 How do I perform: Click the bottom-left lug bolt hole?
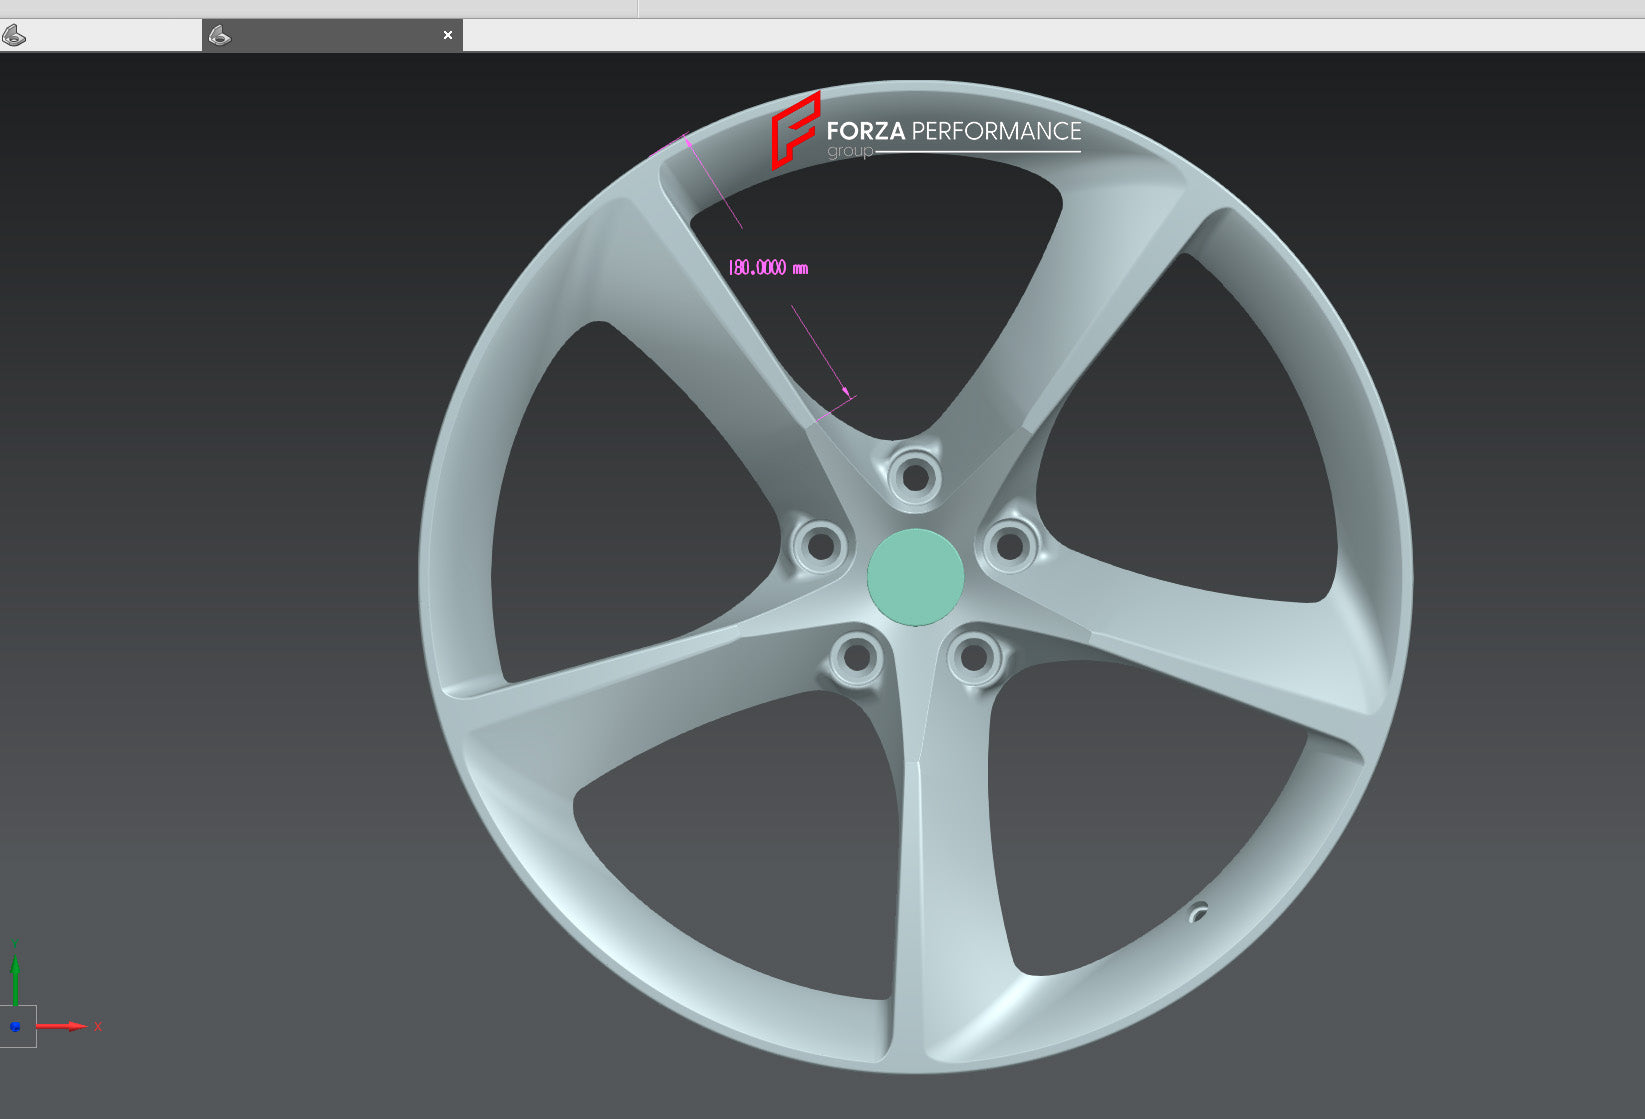[856, 658]
